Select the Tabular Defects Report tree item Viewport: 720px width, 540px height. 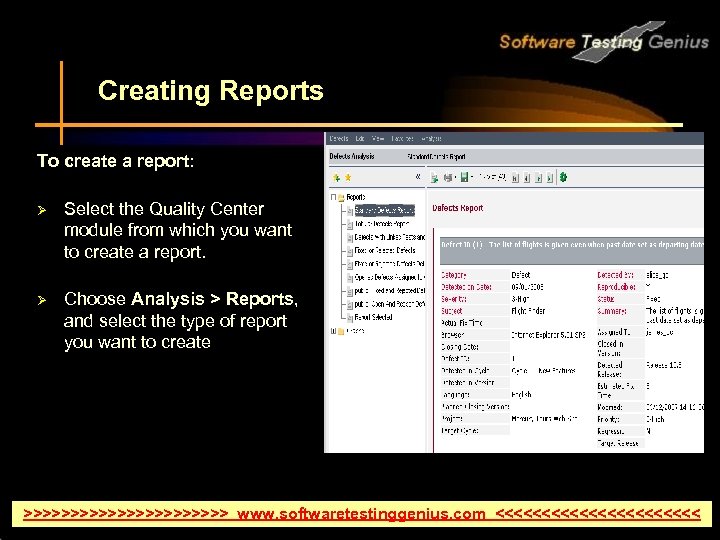382,224
